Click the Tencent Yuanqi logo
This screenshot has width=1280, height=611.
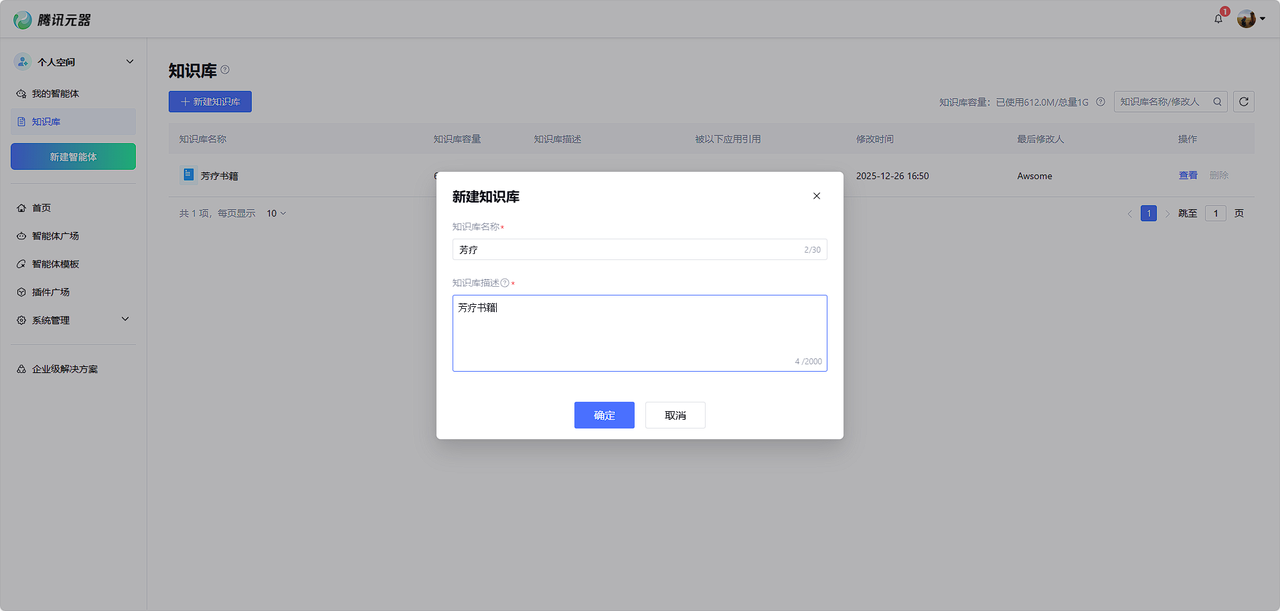tap(51, 19)
